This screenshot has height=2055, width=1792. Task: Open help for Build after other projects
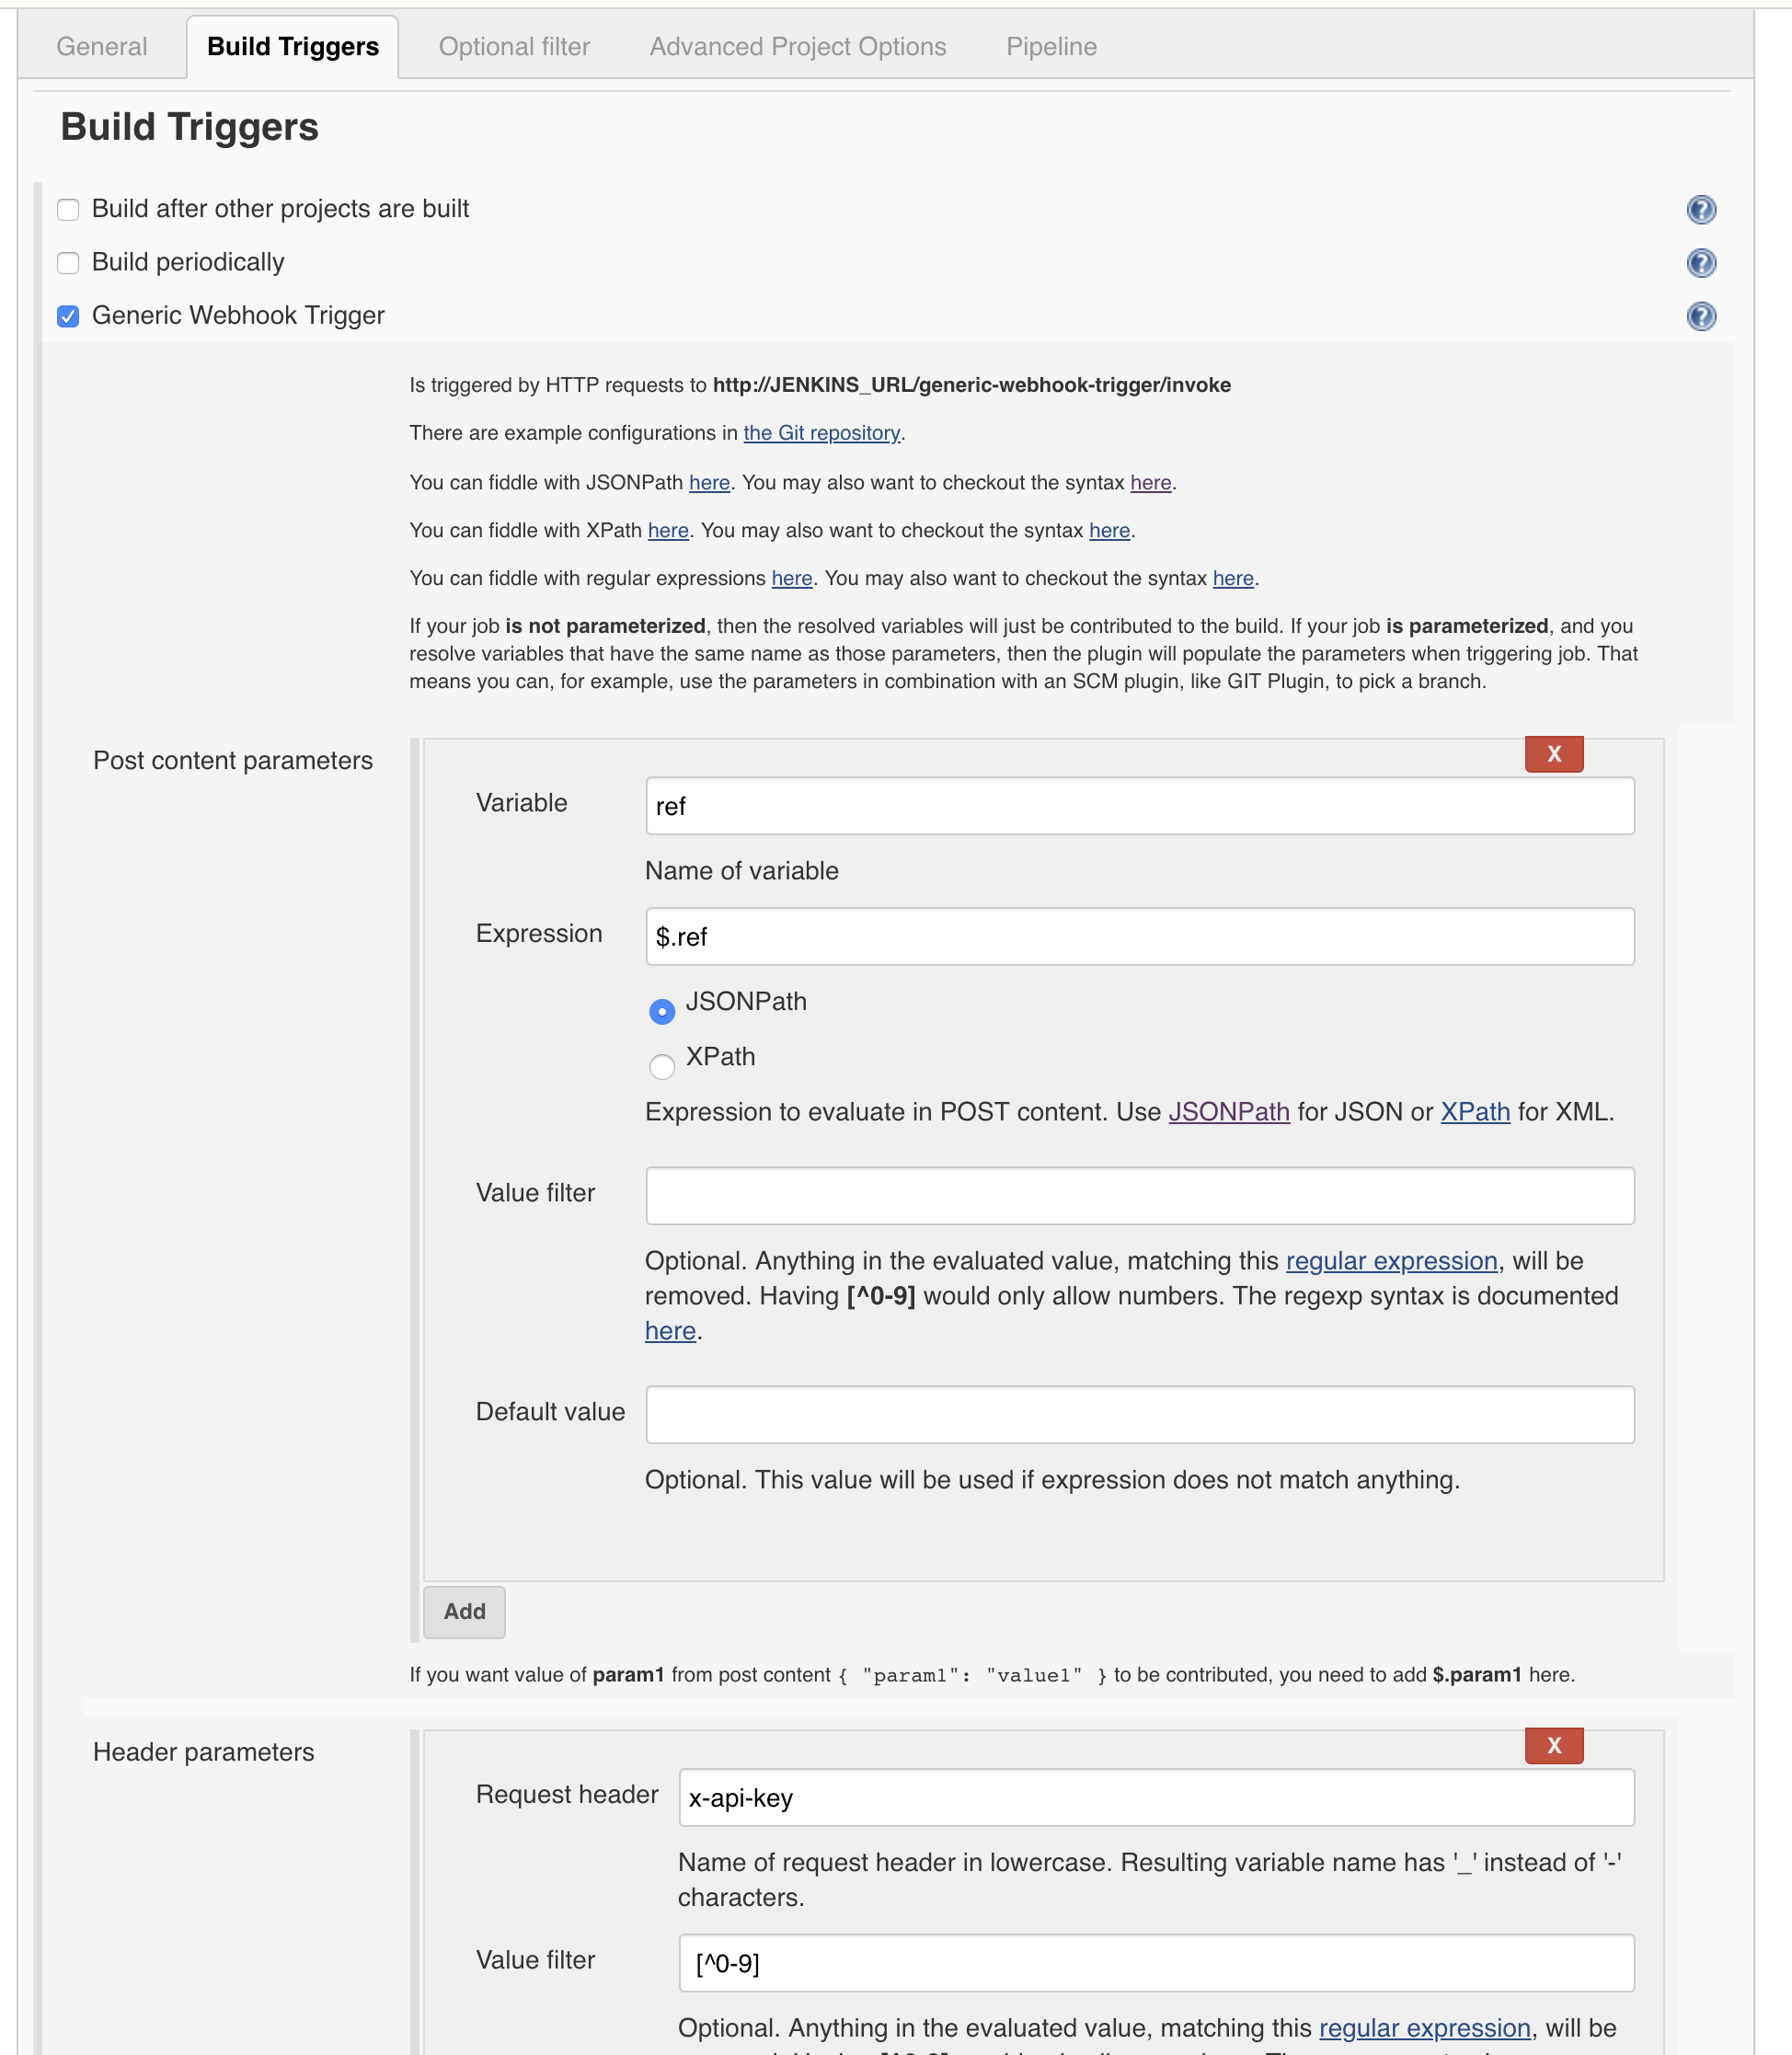pos(1700,209)
